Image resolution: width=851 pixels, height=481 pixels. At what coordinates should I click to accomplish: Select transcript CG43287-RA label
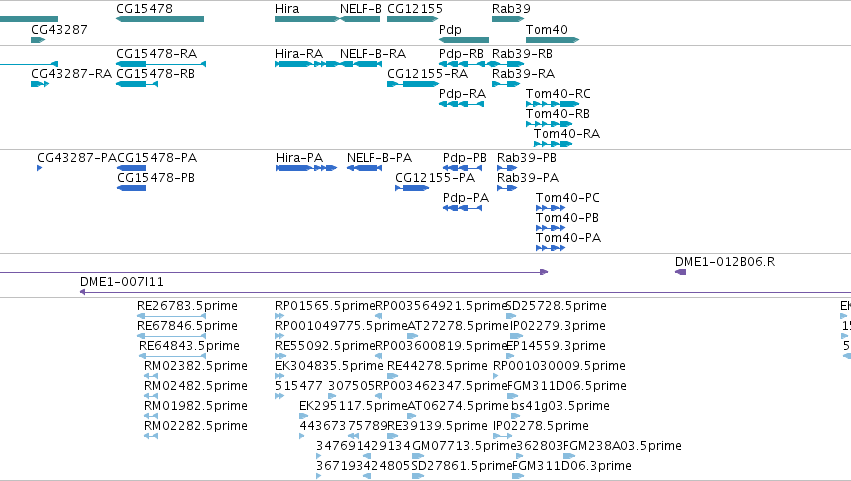tap(72, 74)
